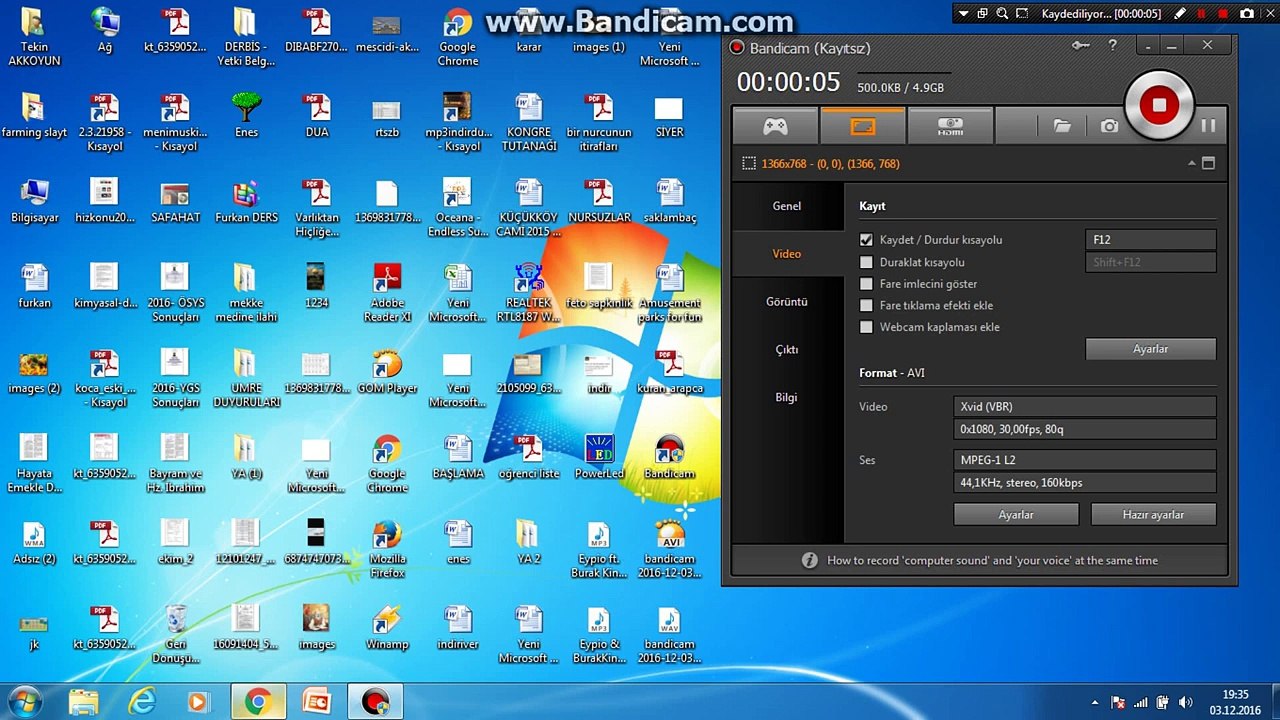The height and width of the screenshot is (720, 1280).
Task: Open the Bandicam output folder icon
Action: tap(1062, 126)
